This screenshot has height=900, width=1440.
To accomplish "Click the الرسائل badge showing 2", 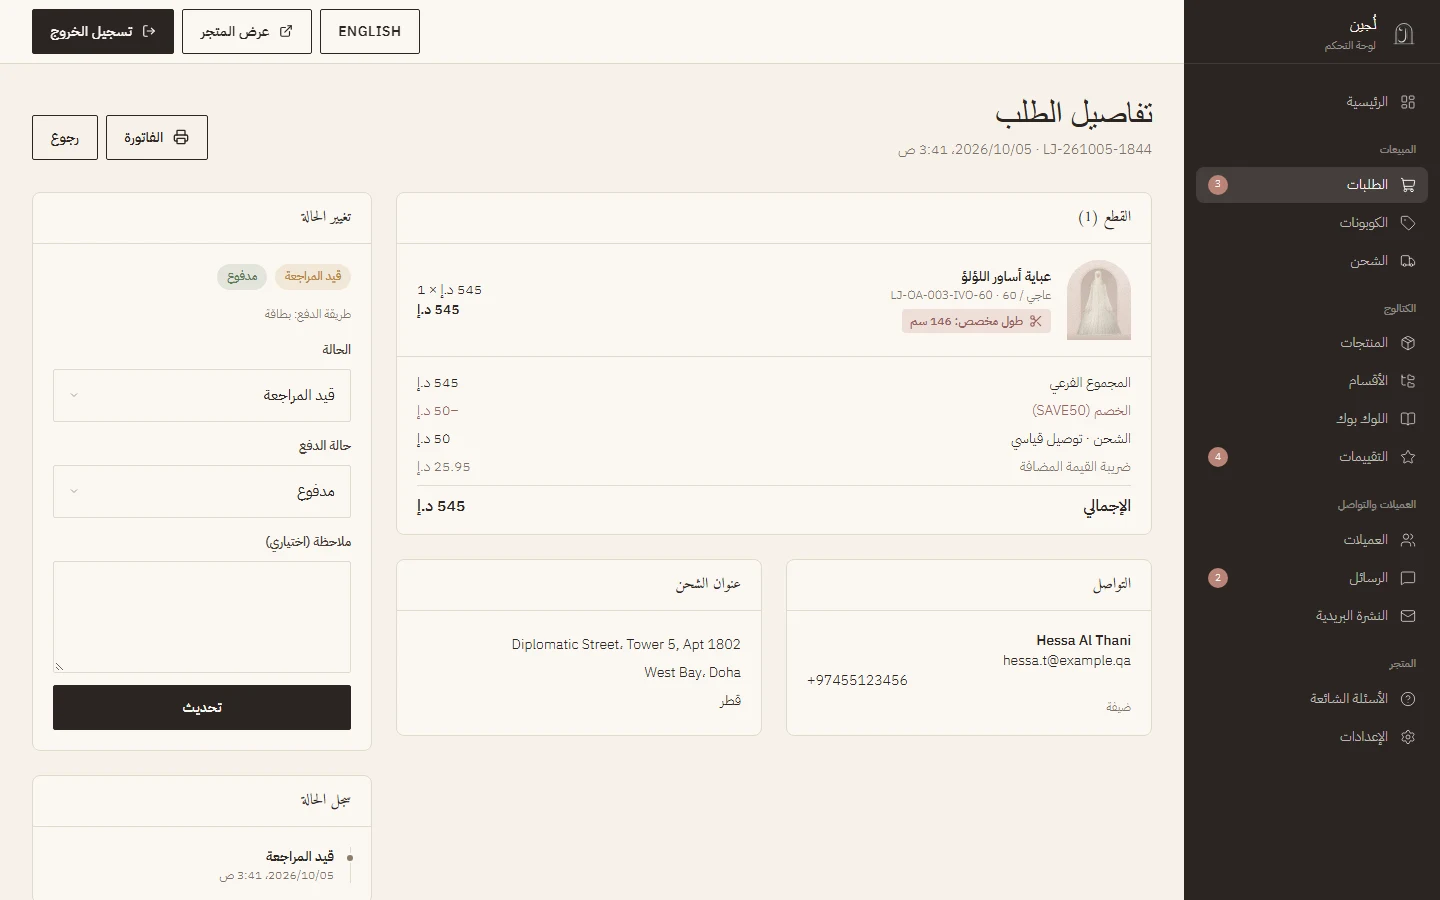I will [x=1218, y=578].
